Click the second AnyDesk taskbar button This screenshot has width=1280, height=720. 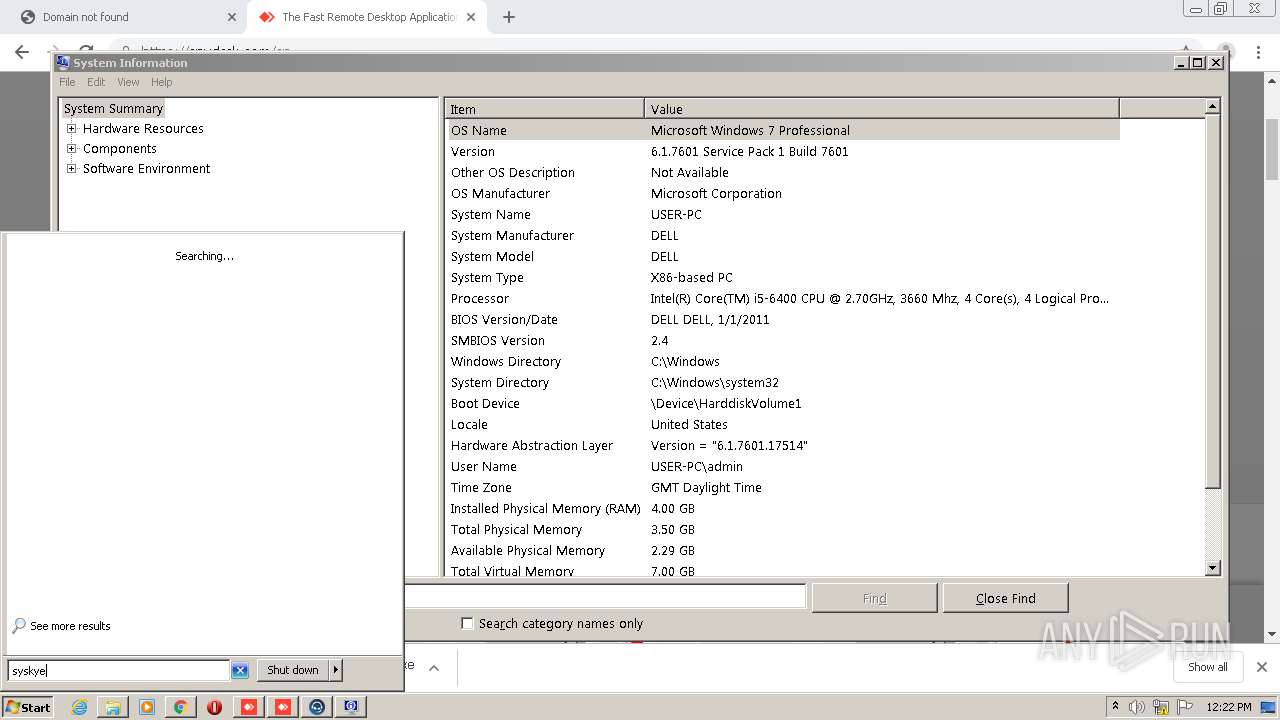(283, 707)
